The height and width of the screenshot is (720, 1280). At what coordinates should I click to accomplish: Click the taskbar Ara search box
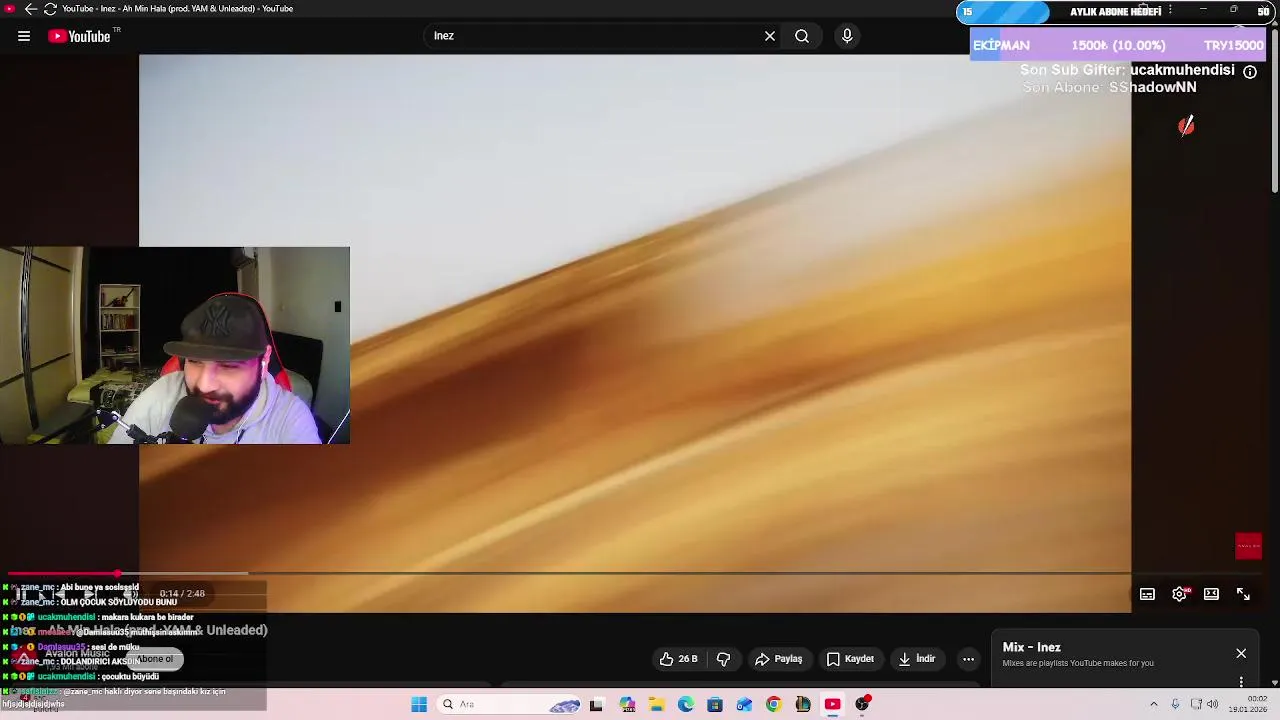pyautogui.click(x=511, y=704)
